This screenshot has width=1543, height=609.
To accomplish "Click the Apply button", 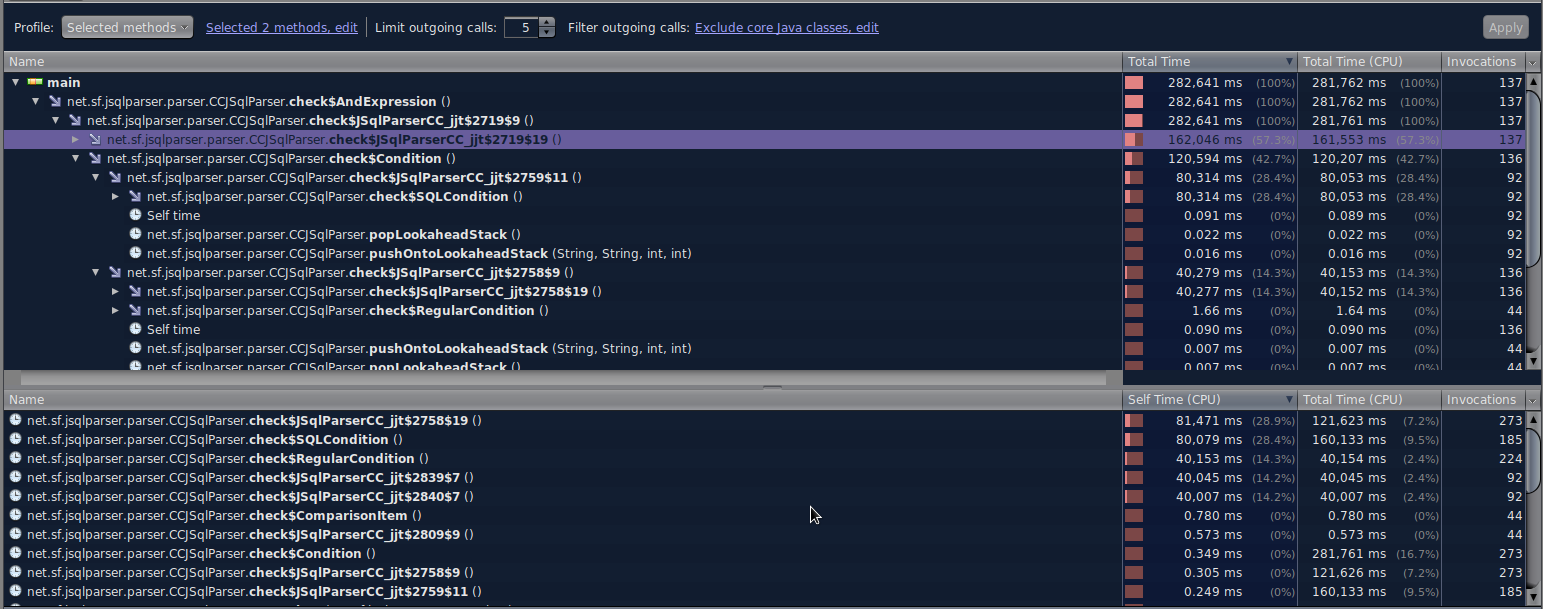I will (x=1505, y=28).
